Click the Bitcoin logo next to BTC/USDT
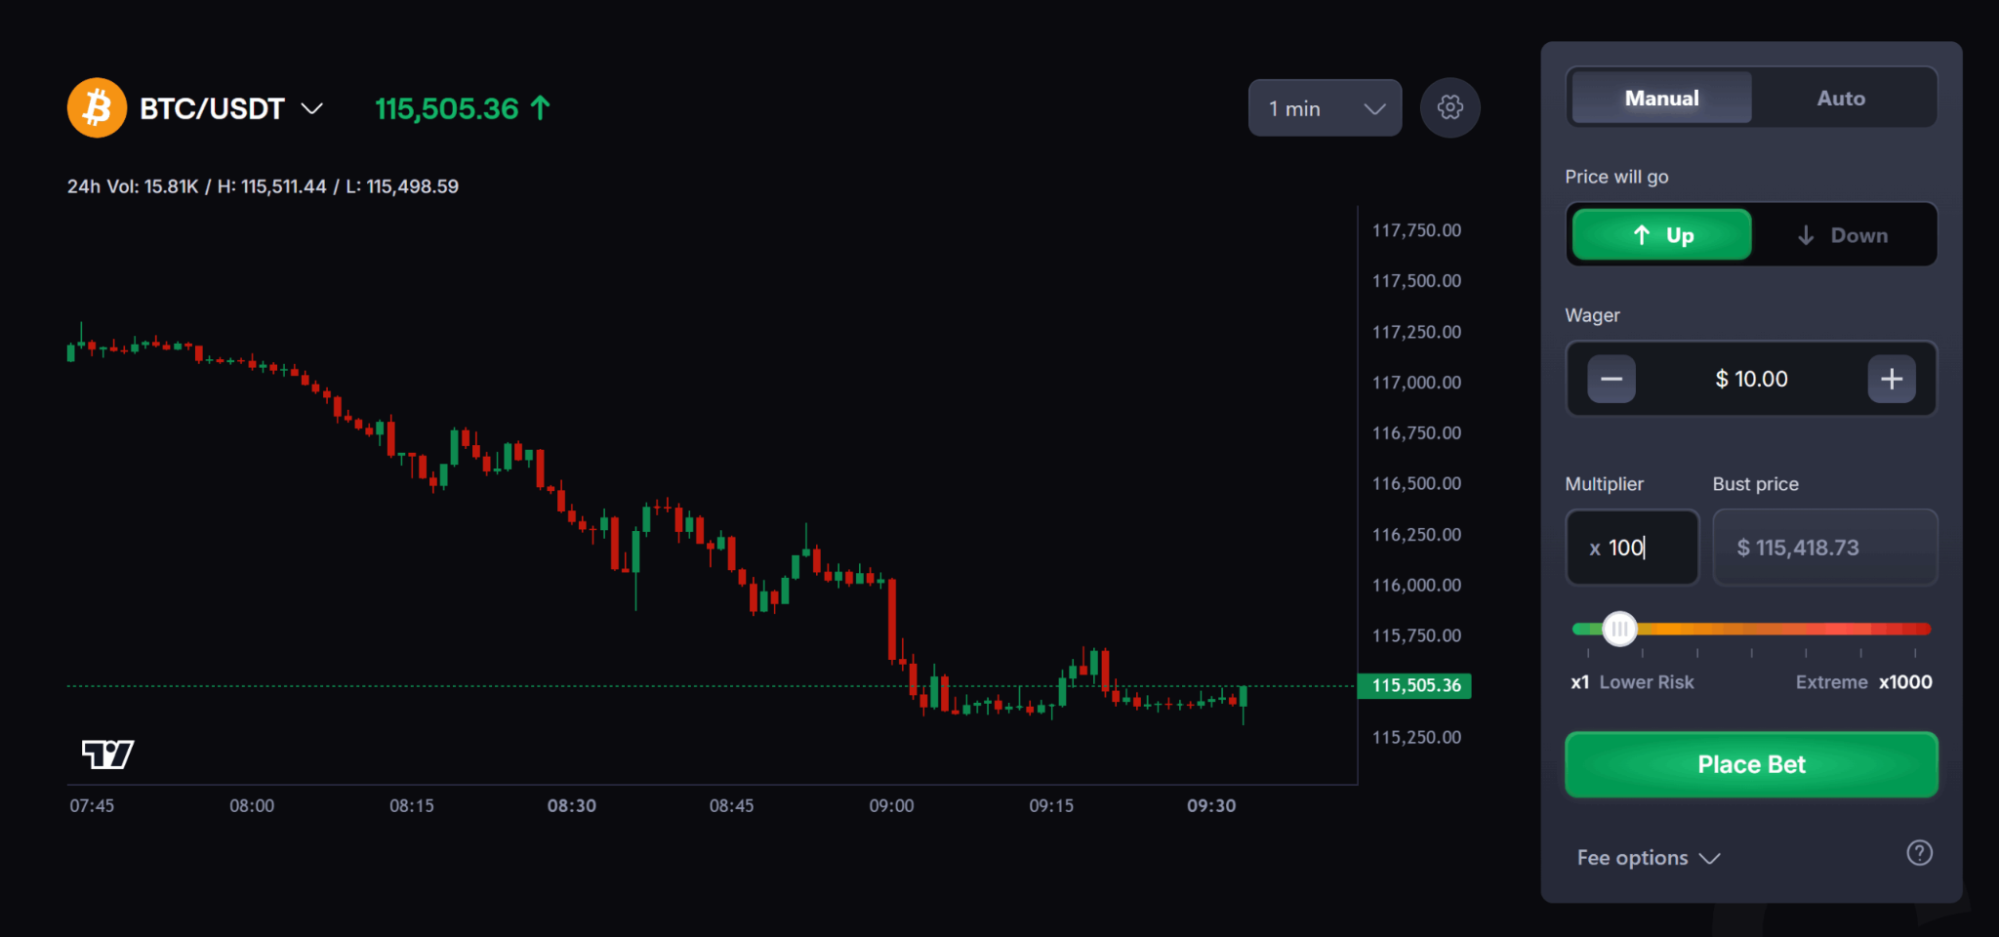Viewport: 1999px width, 938px height. click(95, 107)
